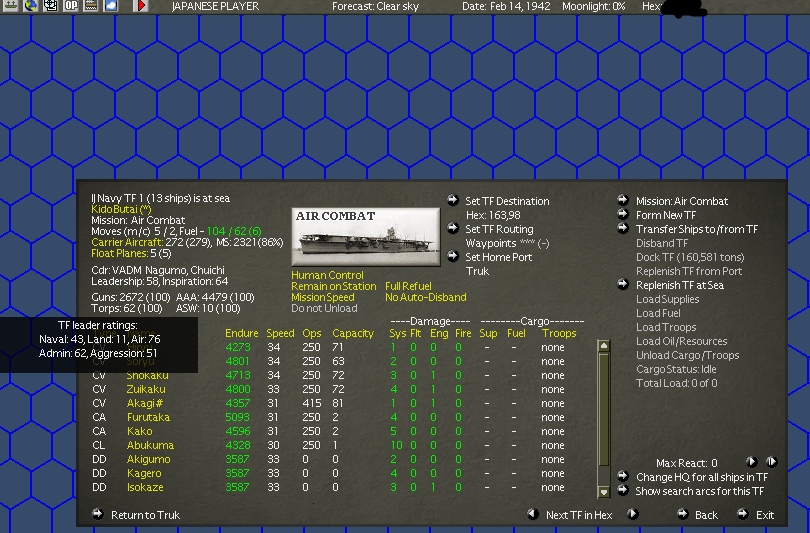Click Replenish TF from Port option

[x=689, y=271]
